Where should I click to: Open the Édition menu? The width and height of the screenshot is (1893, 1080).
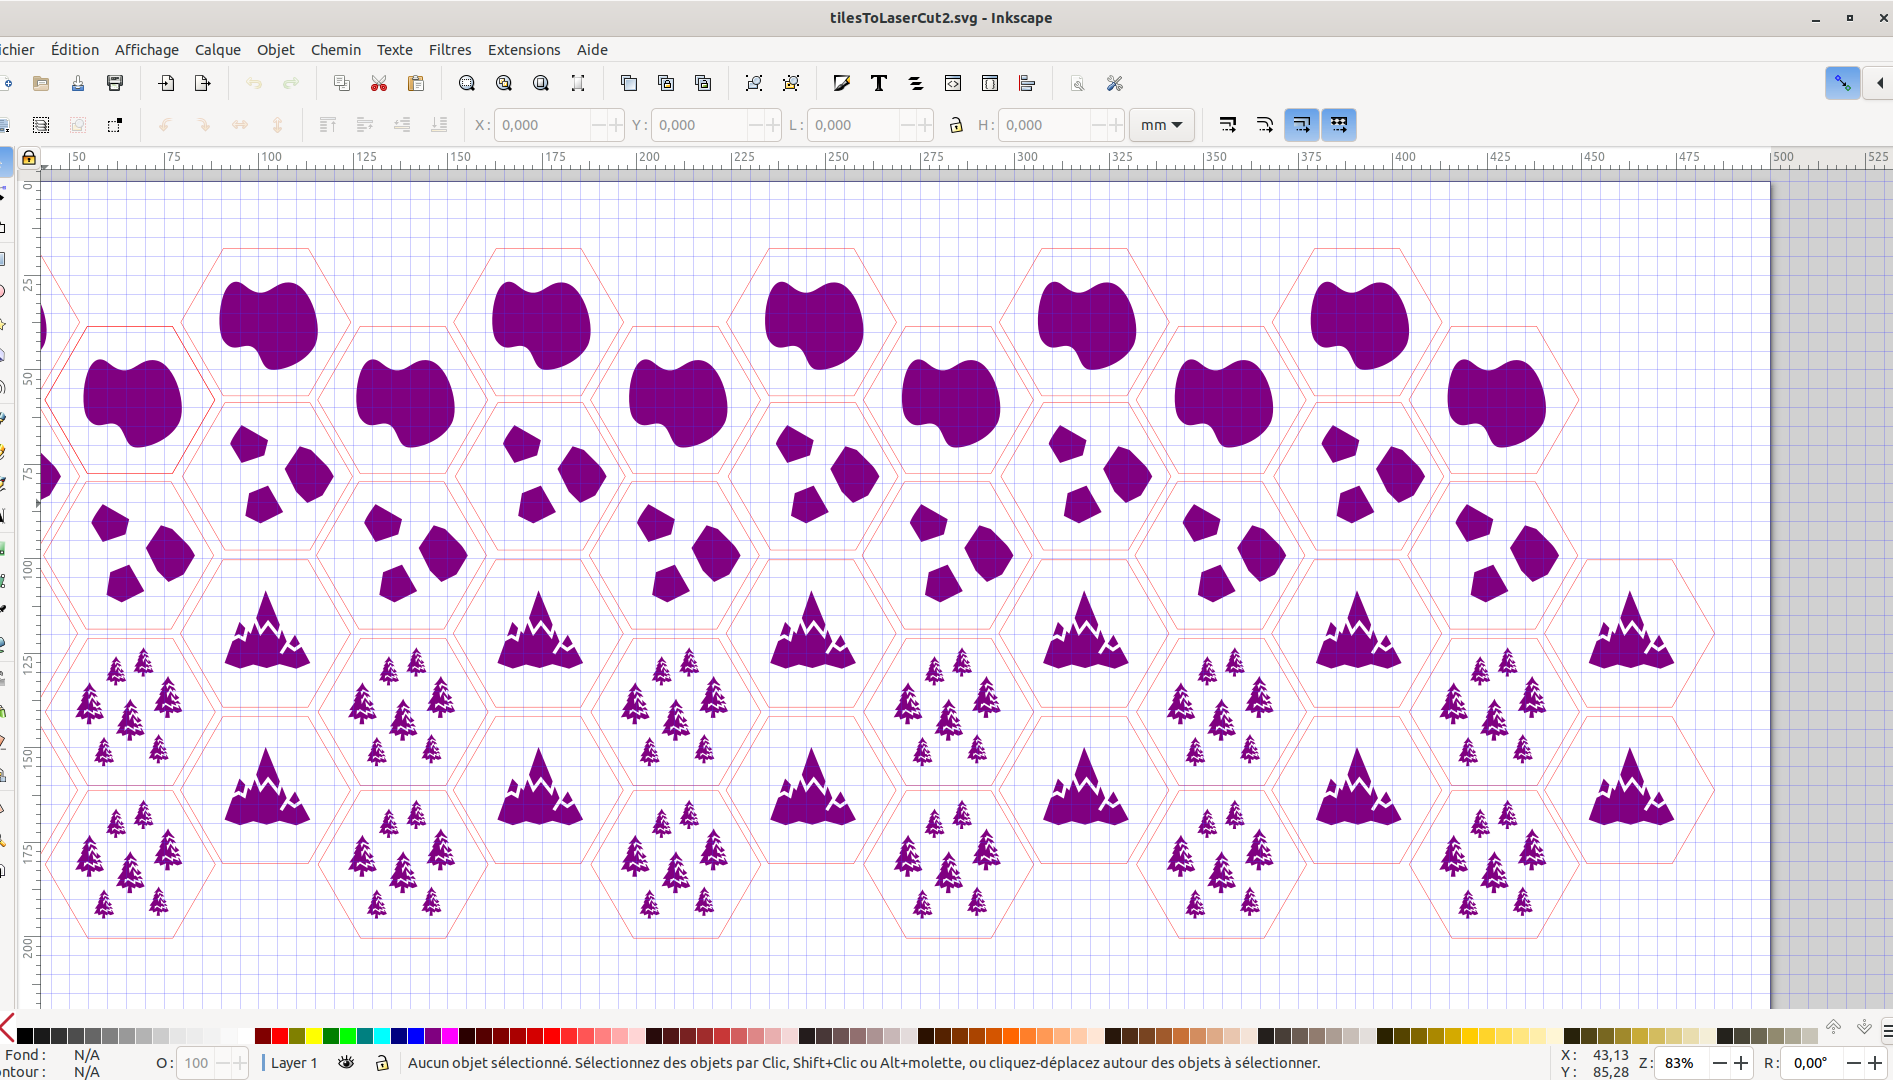75,49
